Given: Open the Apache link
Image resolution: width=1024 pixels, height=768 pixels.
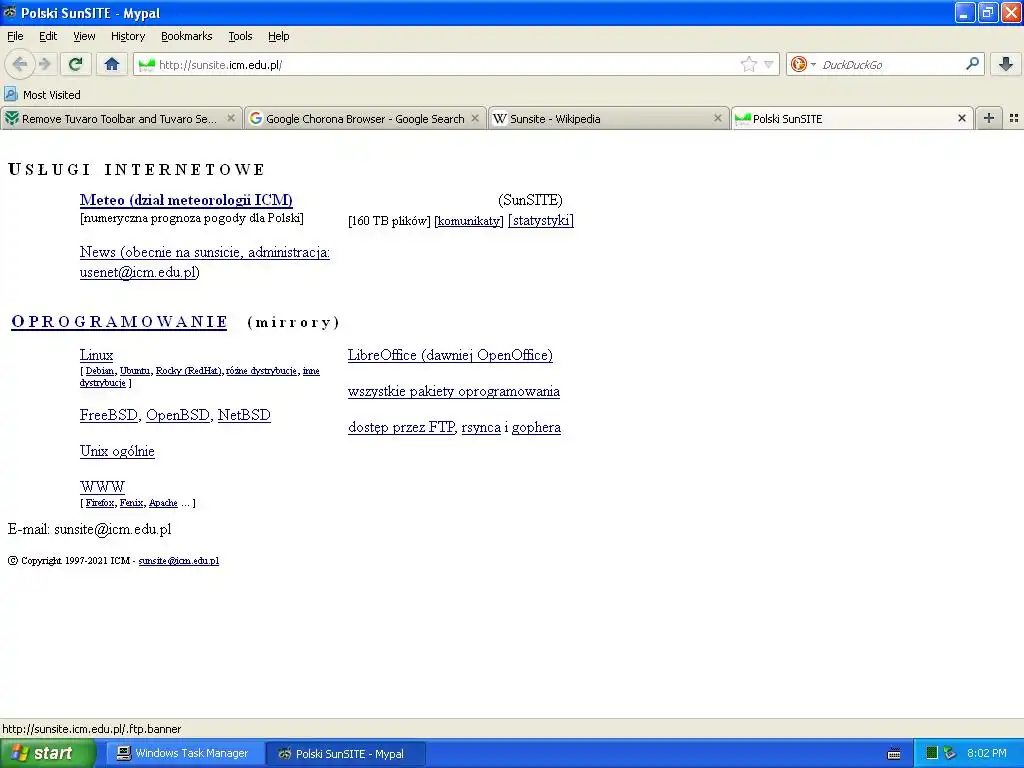Looking at the screenshot, I should [x=163, y=503].
